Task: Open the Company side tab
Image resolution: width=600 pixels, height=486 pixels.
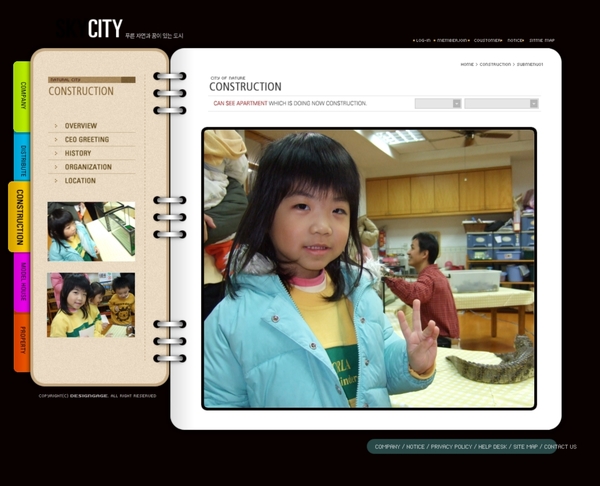Action: point(22,96)
